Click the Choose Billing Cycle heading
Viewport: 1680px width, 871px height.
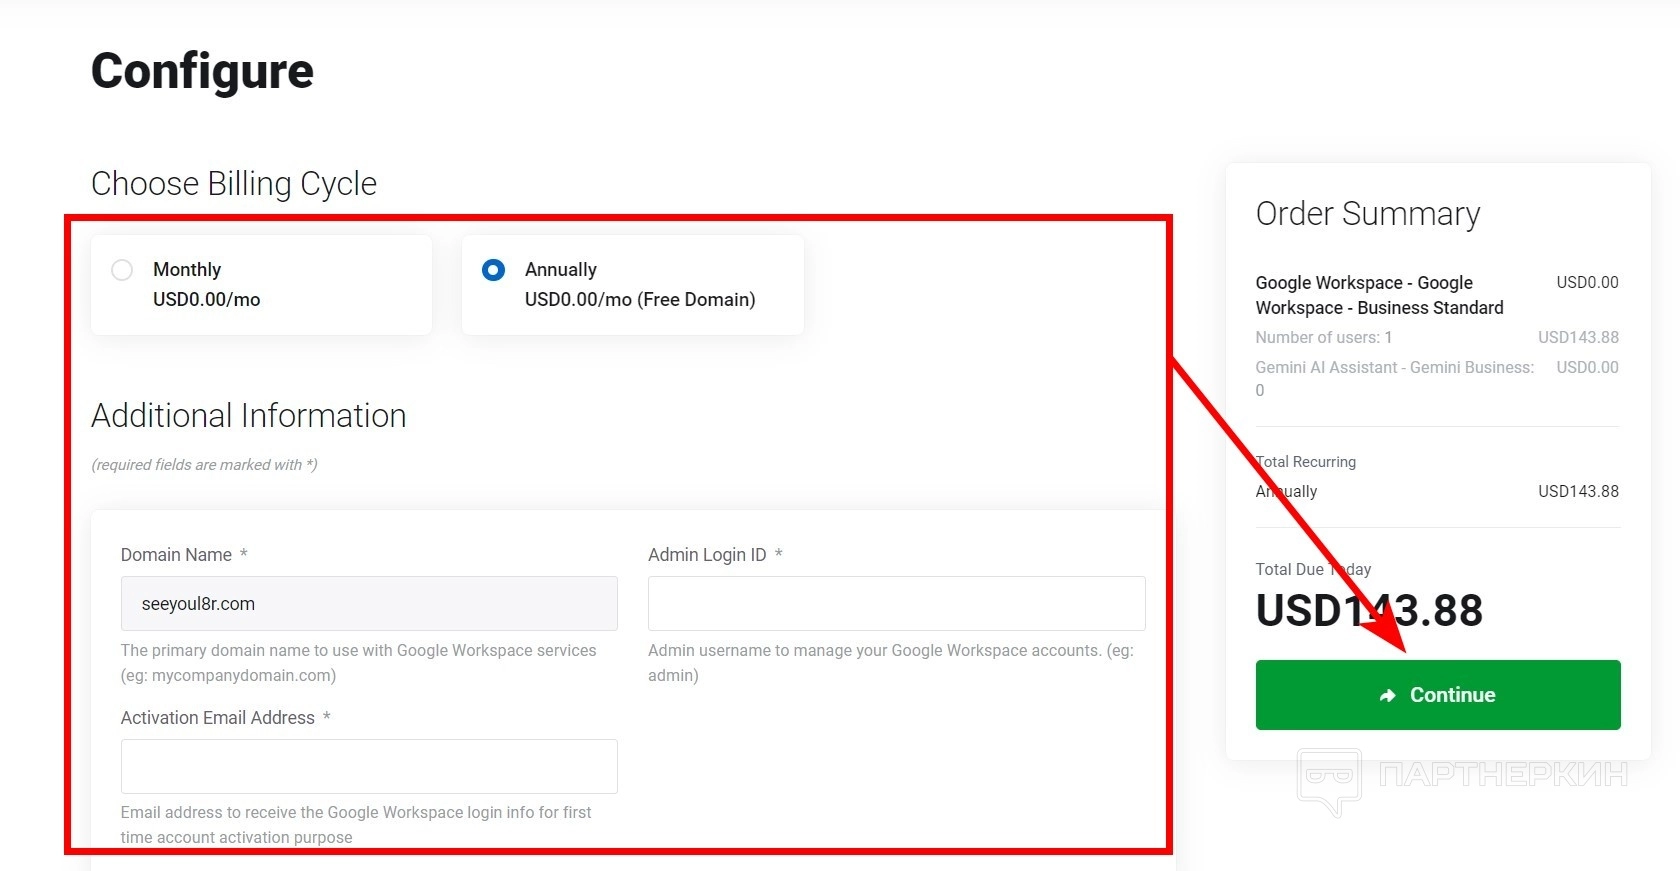(x=234, y=184)
